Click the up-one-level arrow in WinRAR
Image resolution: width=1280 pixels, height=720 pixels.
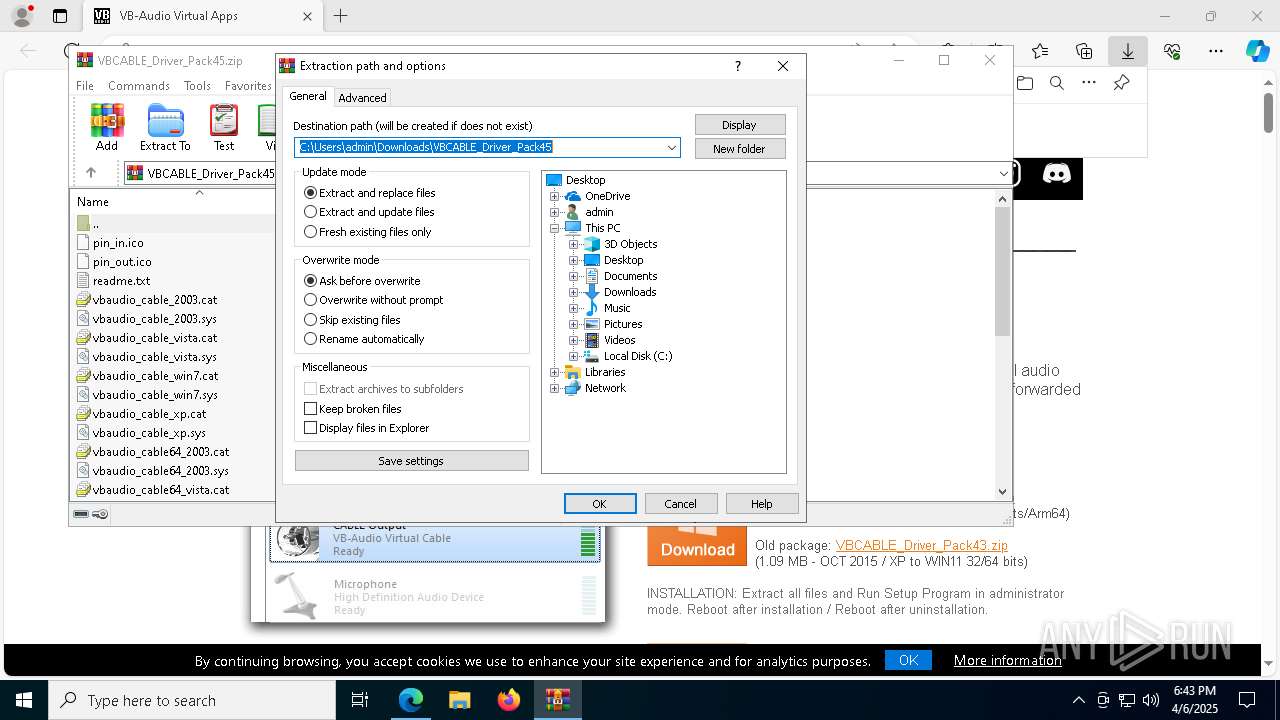point(91,173)
